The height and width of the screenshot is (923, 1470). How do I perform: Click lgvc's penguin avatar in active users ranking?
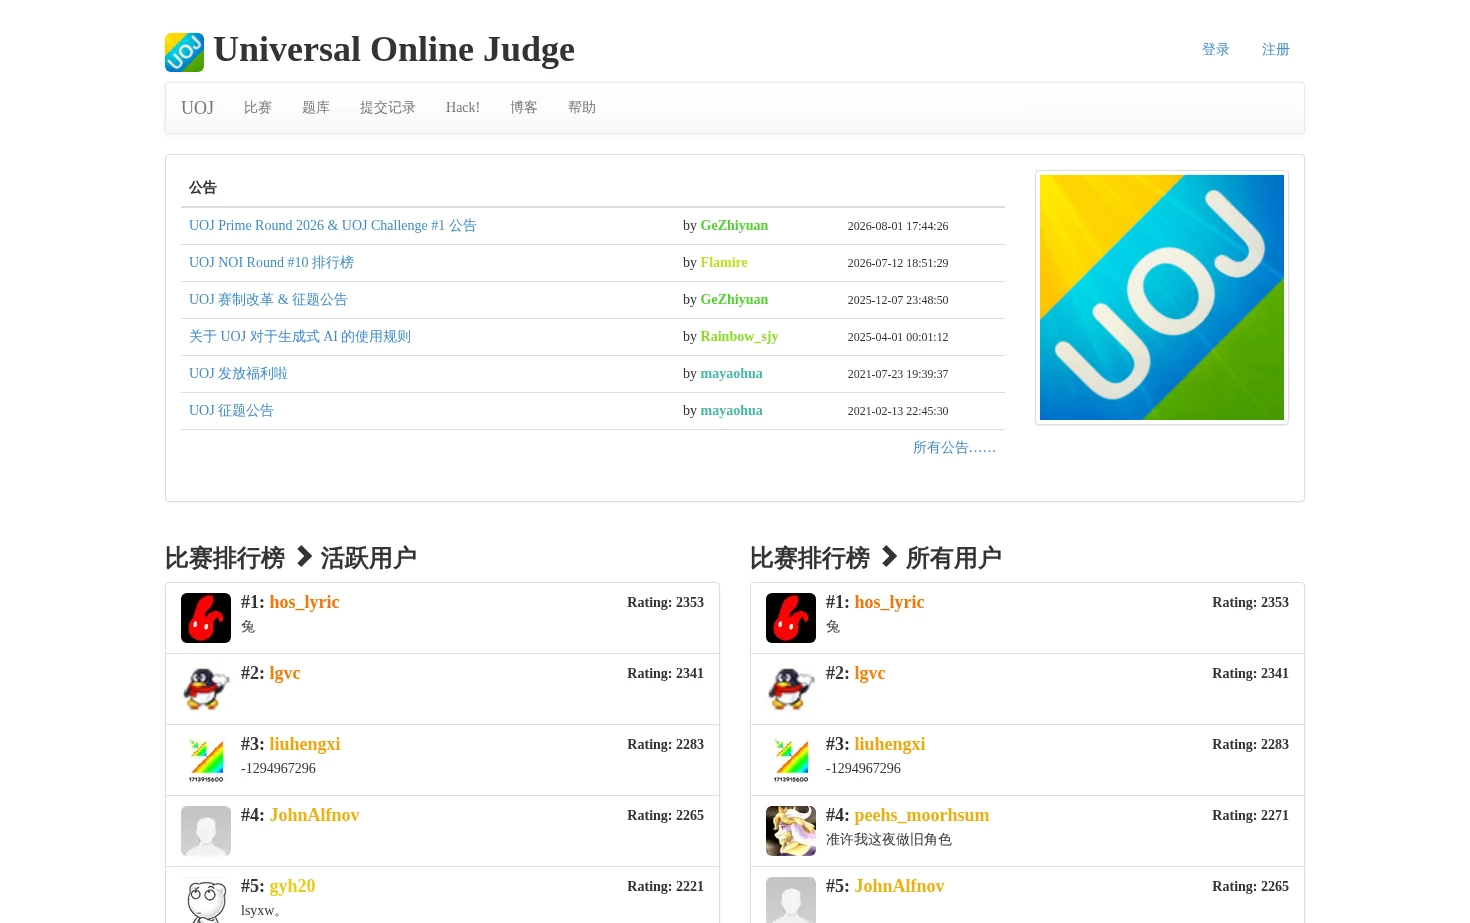(206, 689)
